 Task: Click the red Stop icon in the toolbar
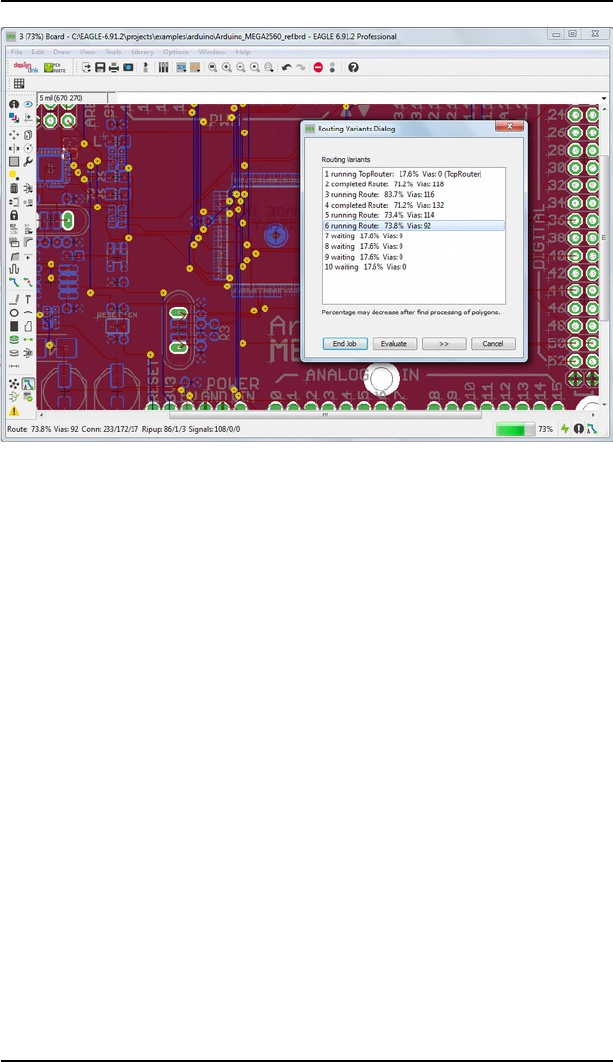[318, 67]
